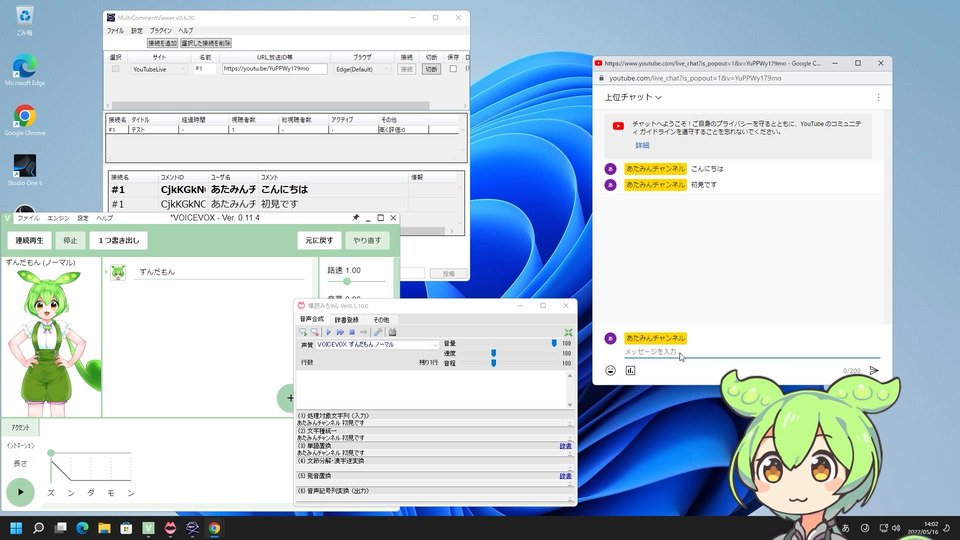This screenshot has width=960, height=540.
Task: Open the Edge(Default) browser dropdown
Action: point(362,69)
